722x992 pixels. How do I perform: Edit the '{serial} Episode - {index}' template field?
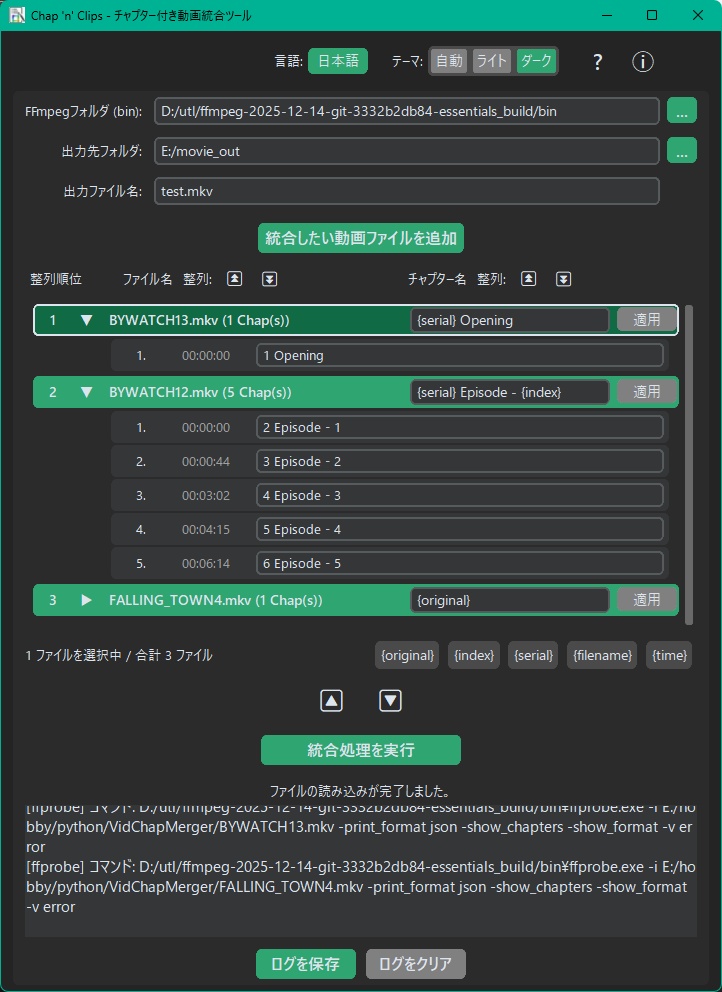[509, 392]
